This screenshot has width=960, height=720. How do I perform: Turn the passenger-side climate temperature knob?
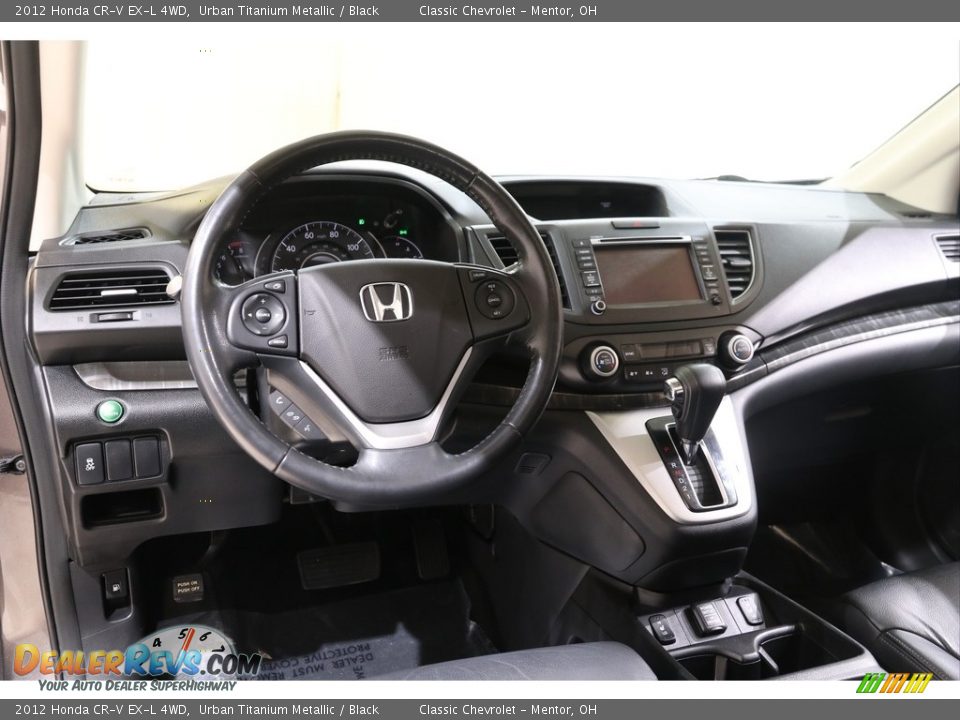739,349
